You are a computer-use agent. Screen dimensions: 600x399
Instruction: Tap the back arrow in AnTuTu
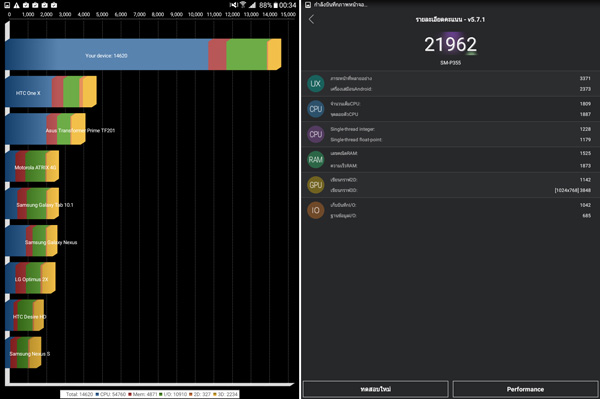pos(311,19)
